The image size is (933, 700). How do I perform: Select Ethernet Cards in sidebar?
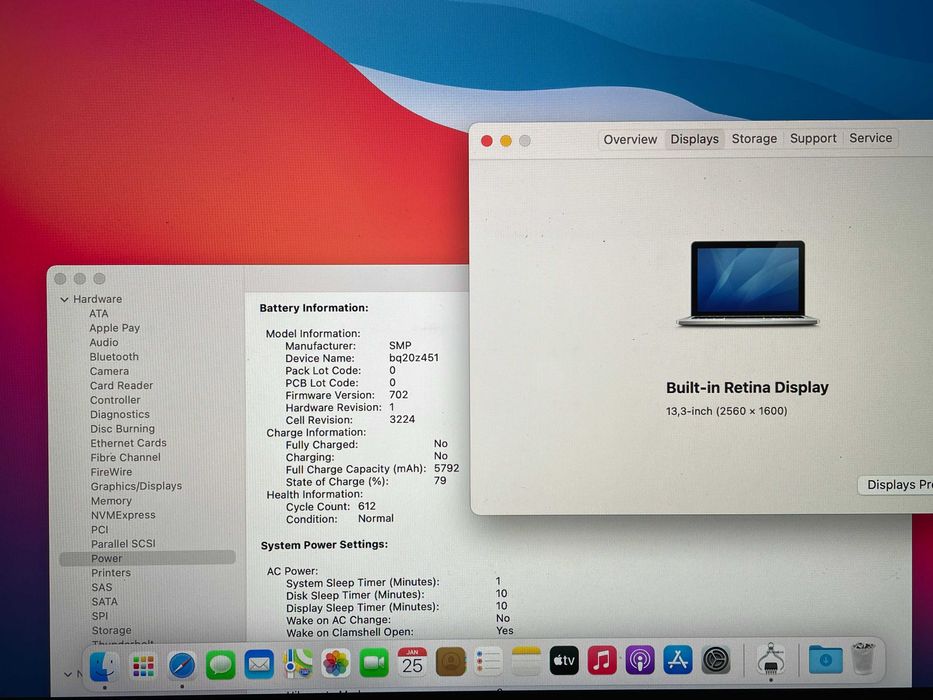coord(128,443)
